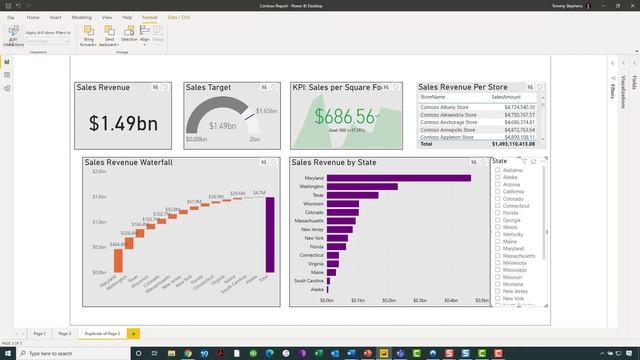This screenshot has width=640, height=360.
Task: Check the Maryland checkbox
Action: click(x=498, y=248)
